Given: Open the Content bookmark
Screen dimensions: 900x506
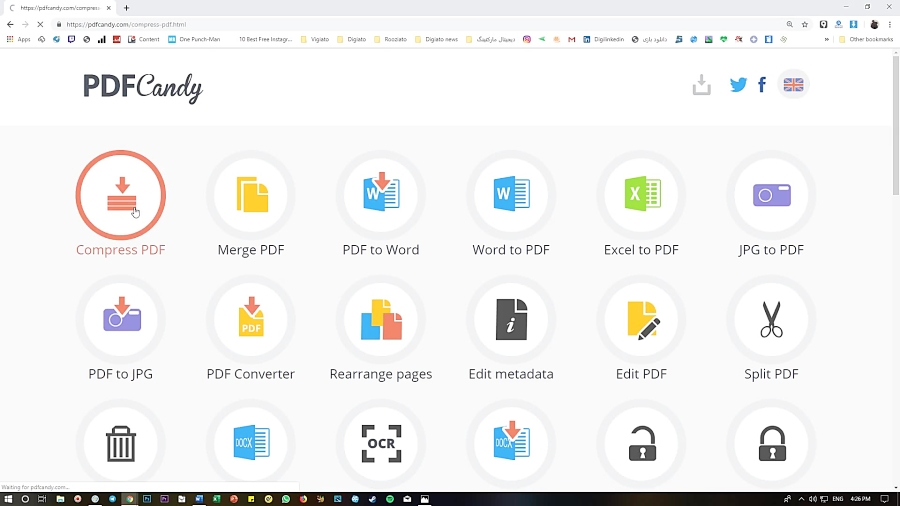Looking at the screenshot, I should point(143,40).
